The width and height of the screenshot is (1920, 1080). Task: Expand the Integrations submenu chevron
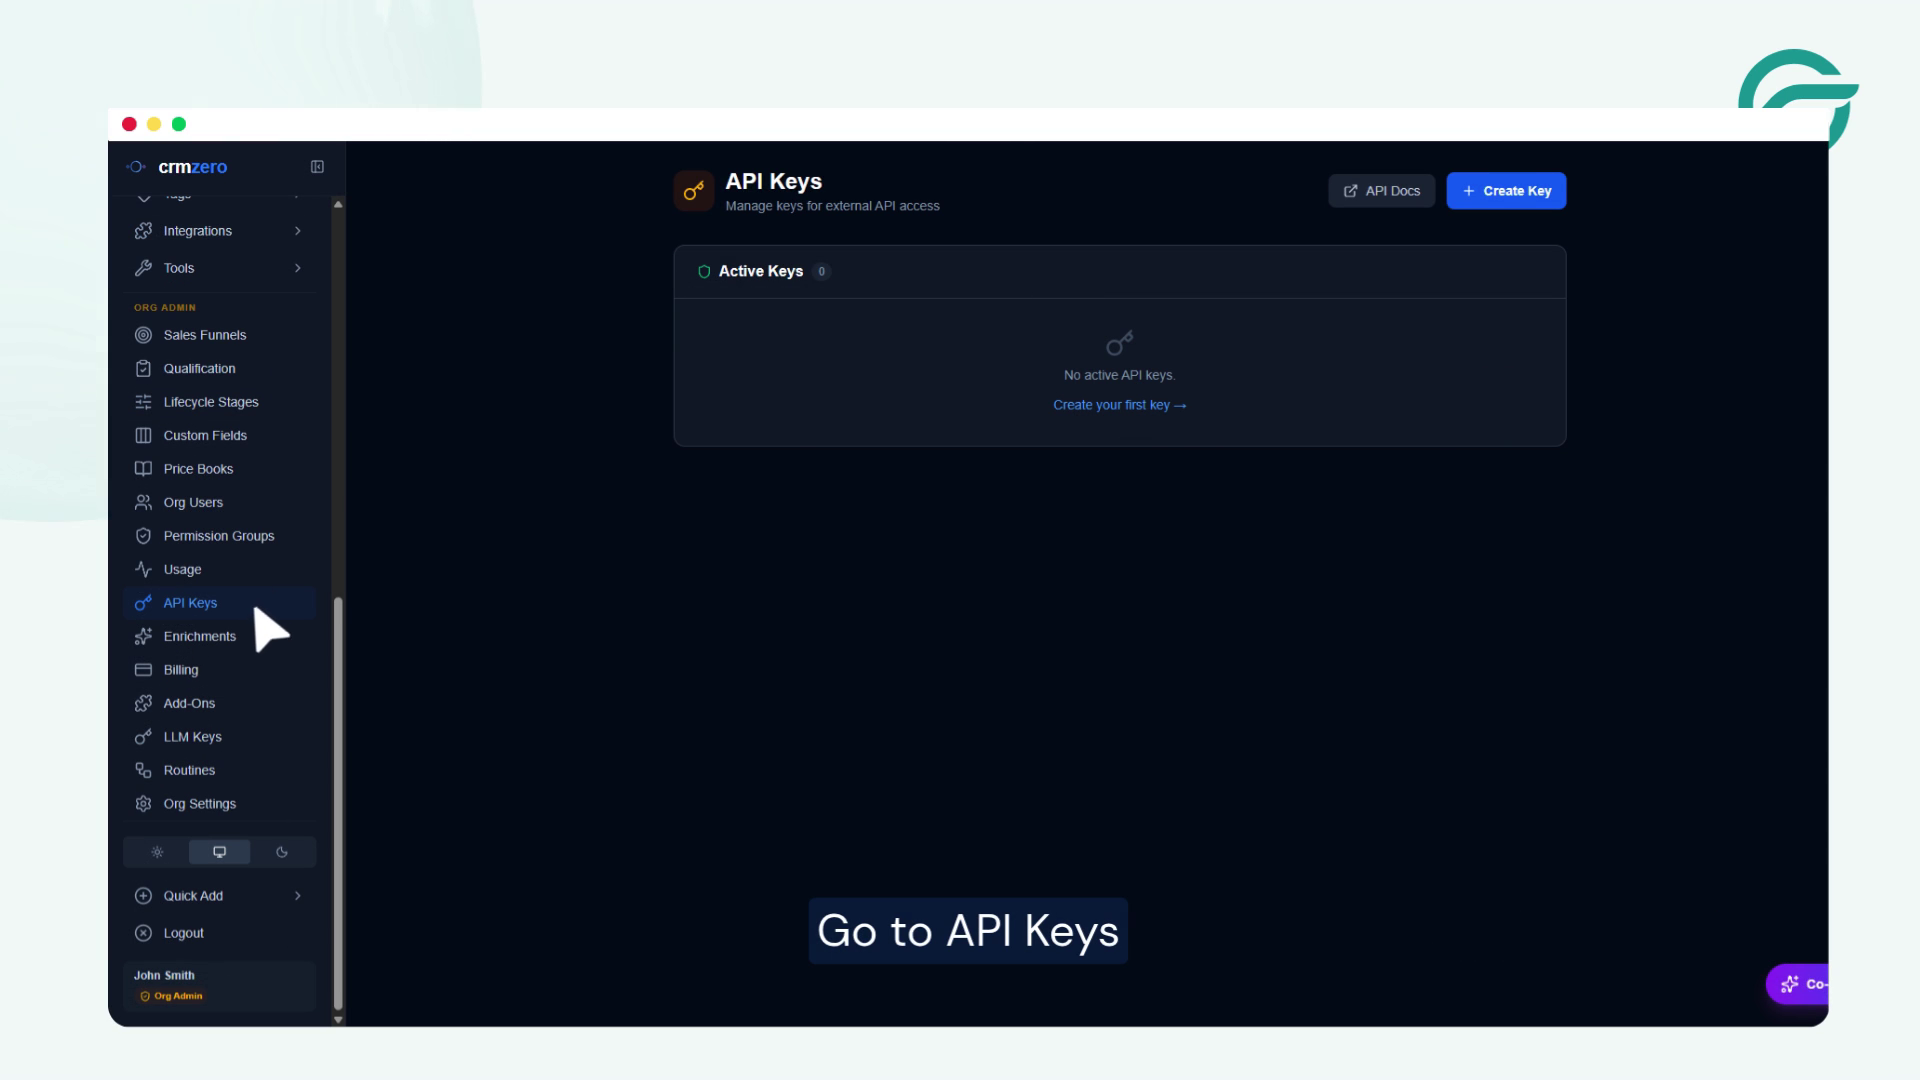(x=298, y=231)
